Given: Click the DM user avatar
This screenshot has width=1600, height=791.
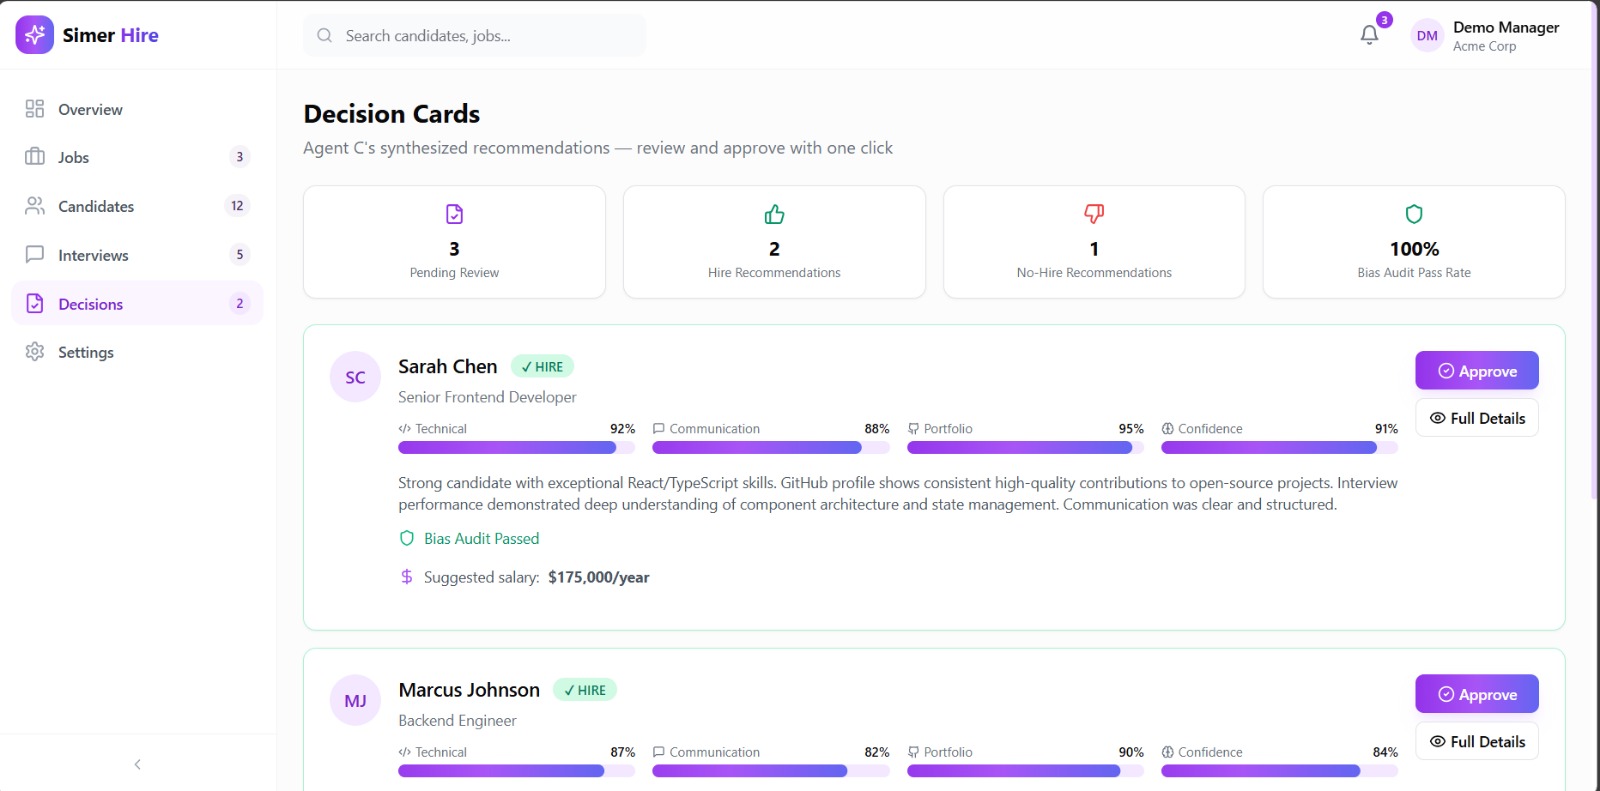Looking at the screenshot, I should pos(1427,36).
